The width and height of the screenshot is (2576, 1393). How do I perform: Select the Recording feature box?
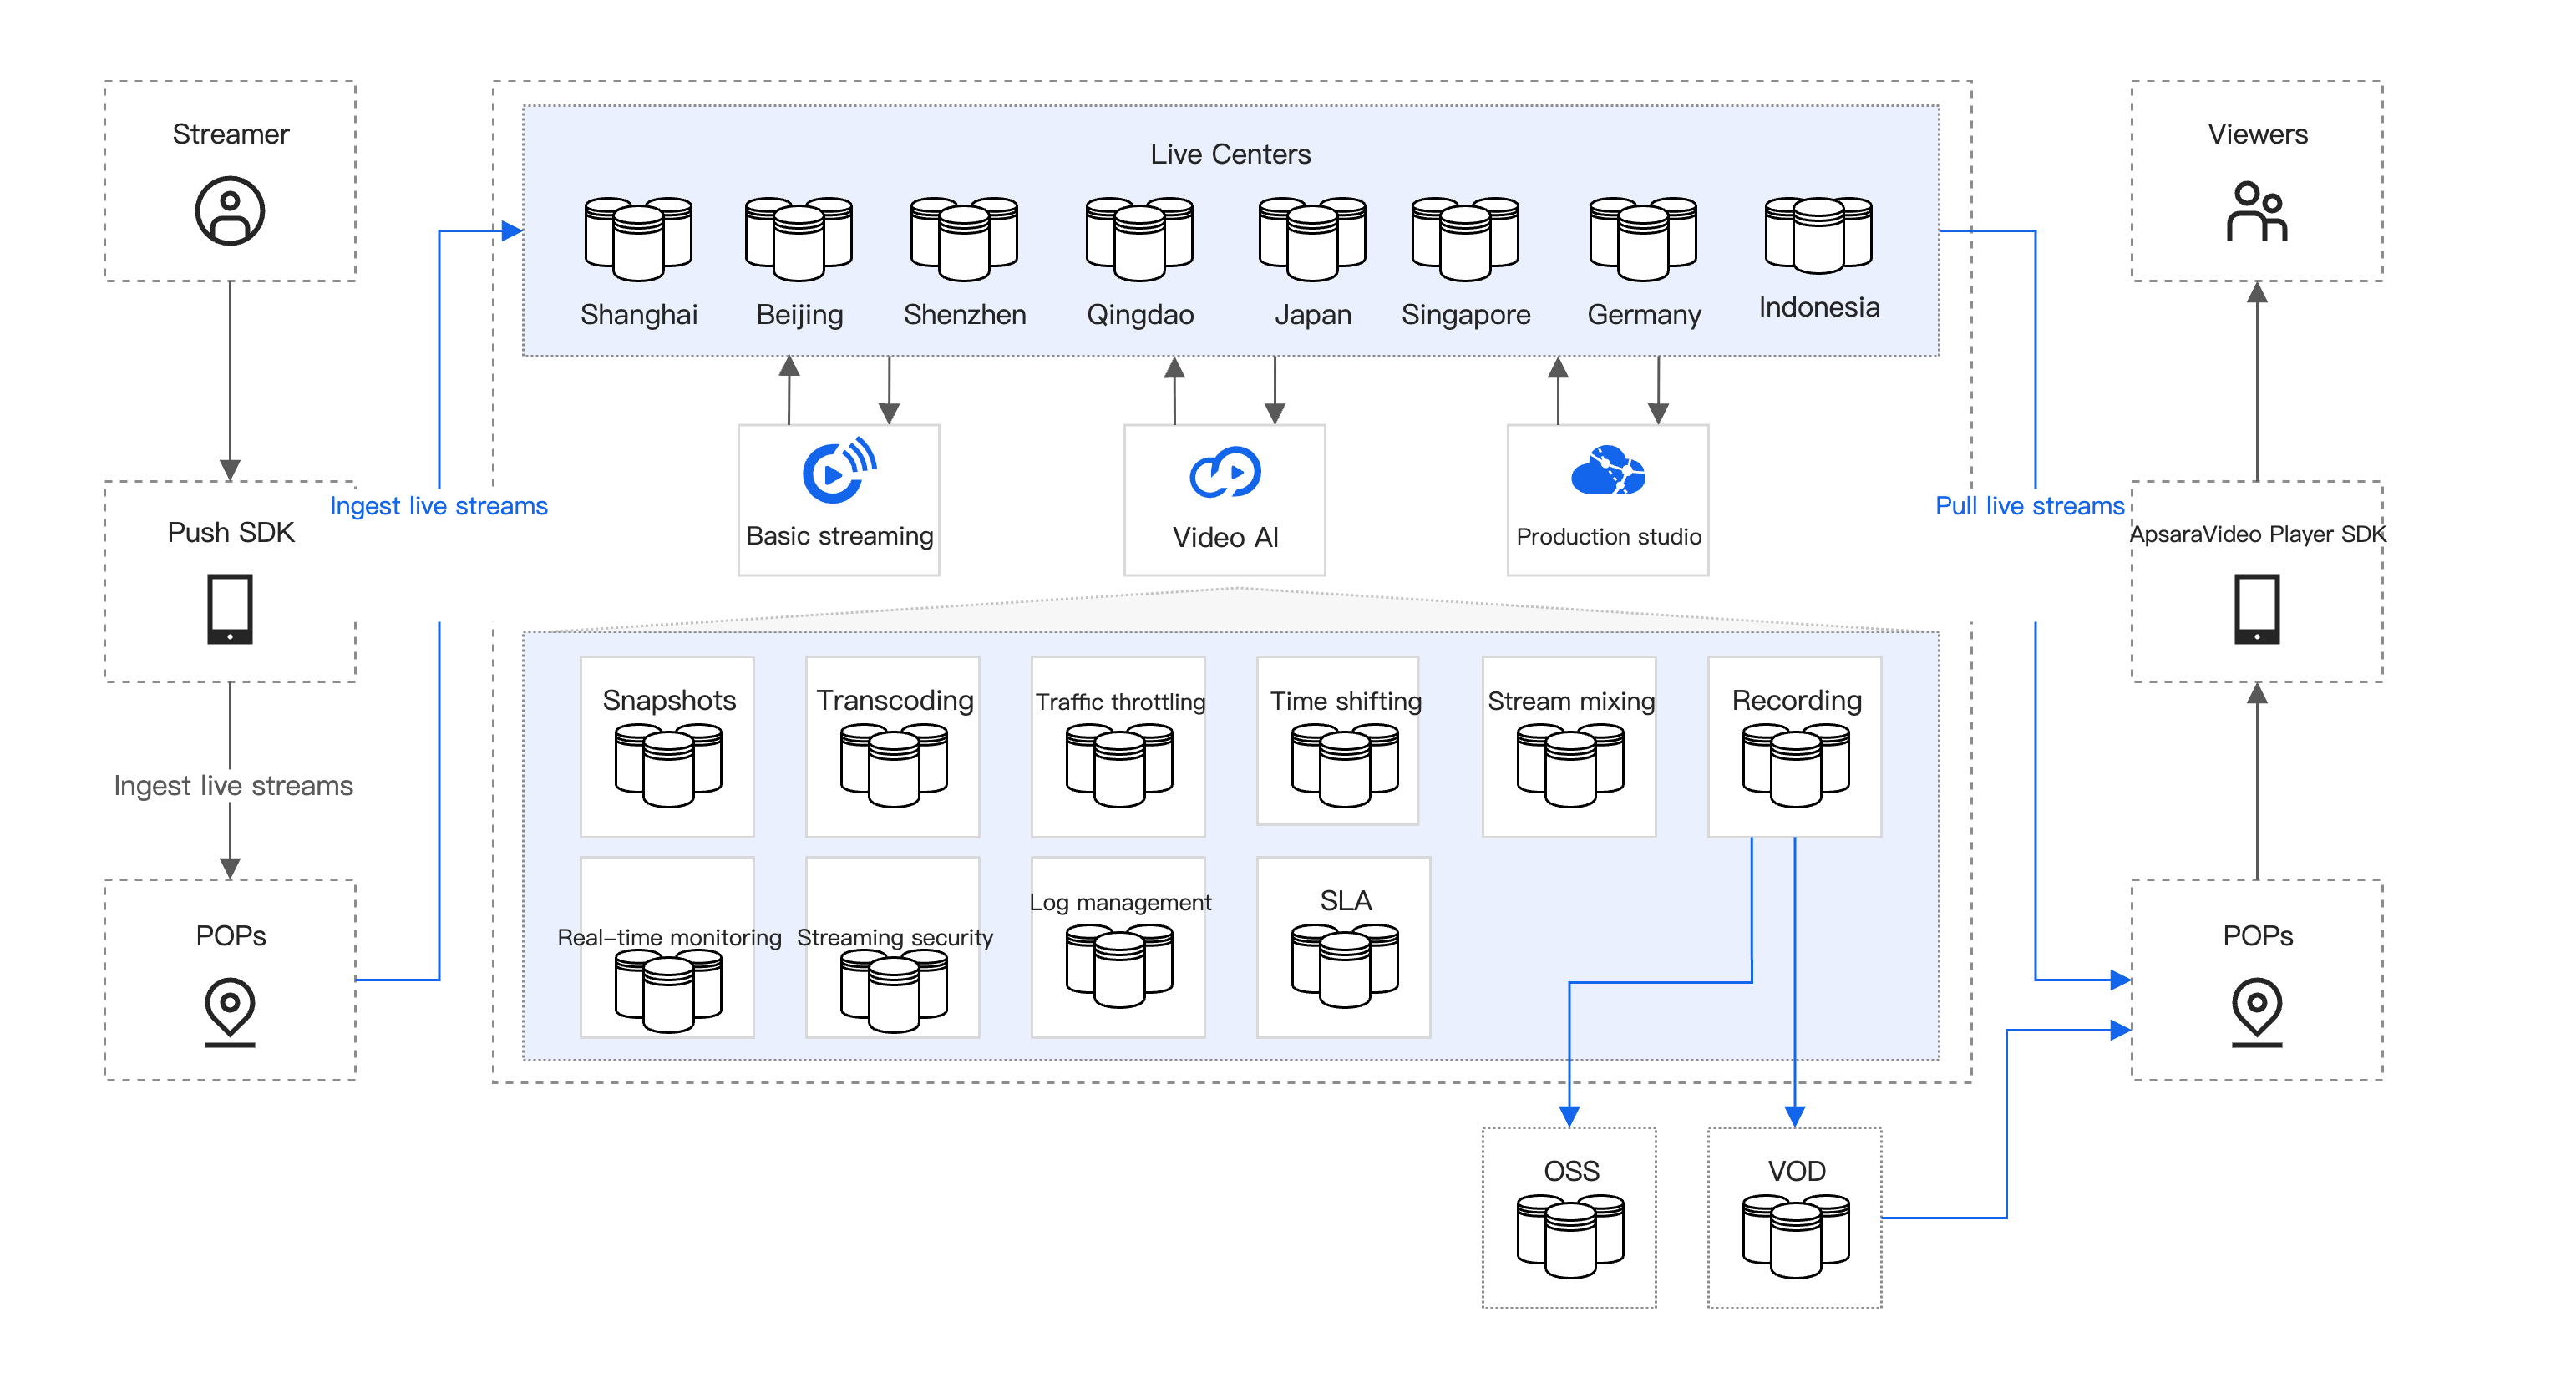[1794, 746]
